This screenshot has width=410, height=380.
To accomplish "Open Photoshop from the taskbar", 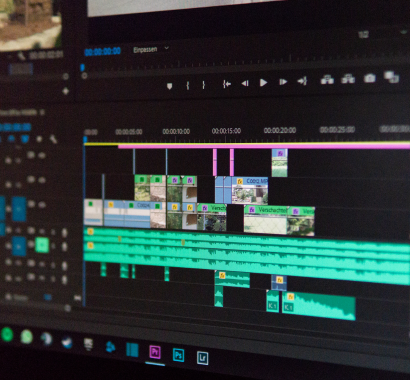I will click(x=178, y=354).
